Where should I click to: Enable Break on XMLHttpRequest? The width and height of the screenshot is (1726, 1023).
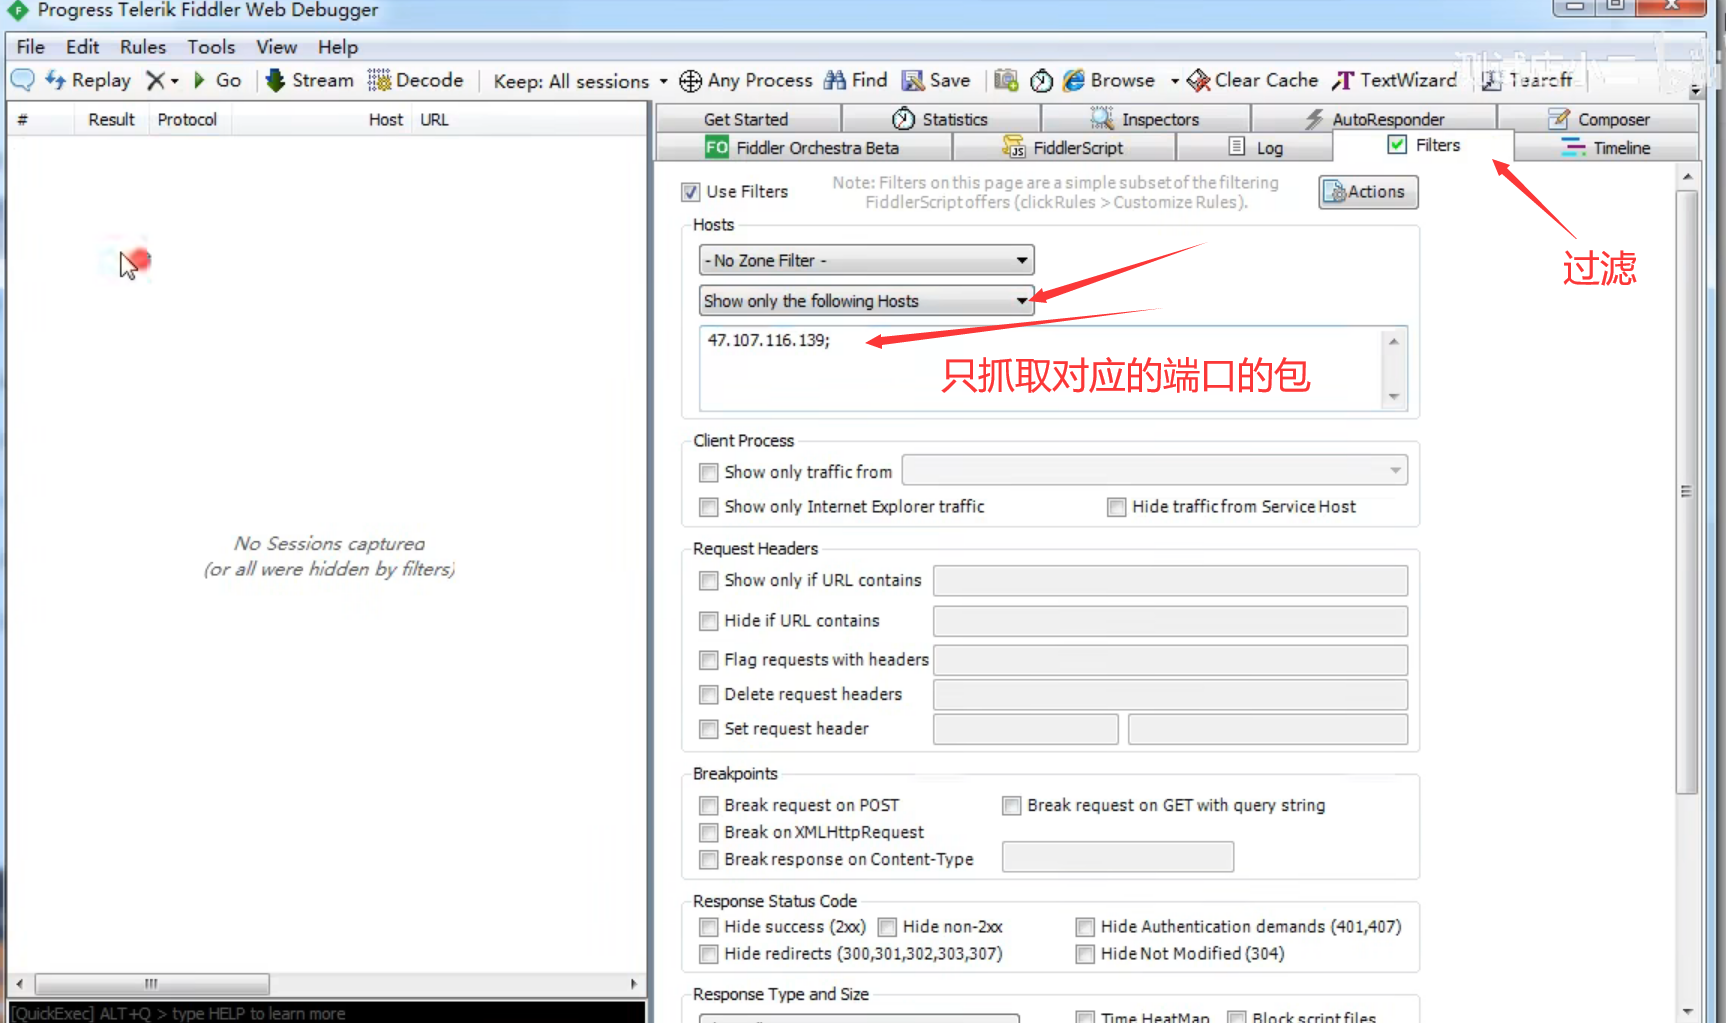[709, 832]
